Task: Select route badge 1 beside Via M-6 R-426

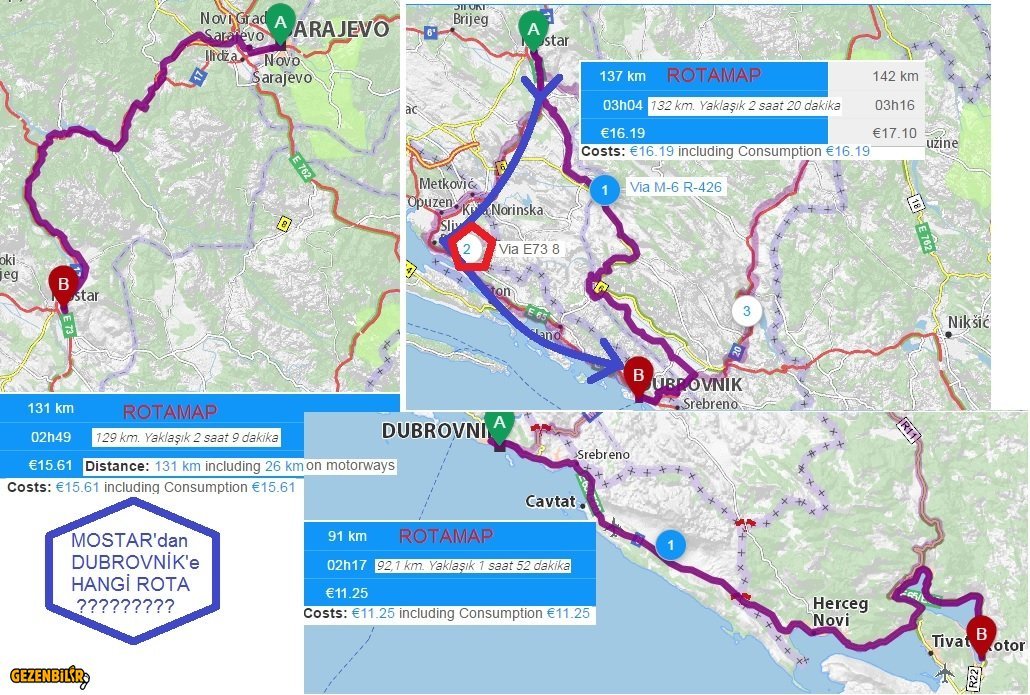Action: (604, 190)
